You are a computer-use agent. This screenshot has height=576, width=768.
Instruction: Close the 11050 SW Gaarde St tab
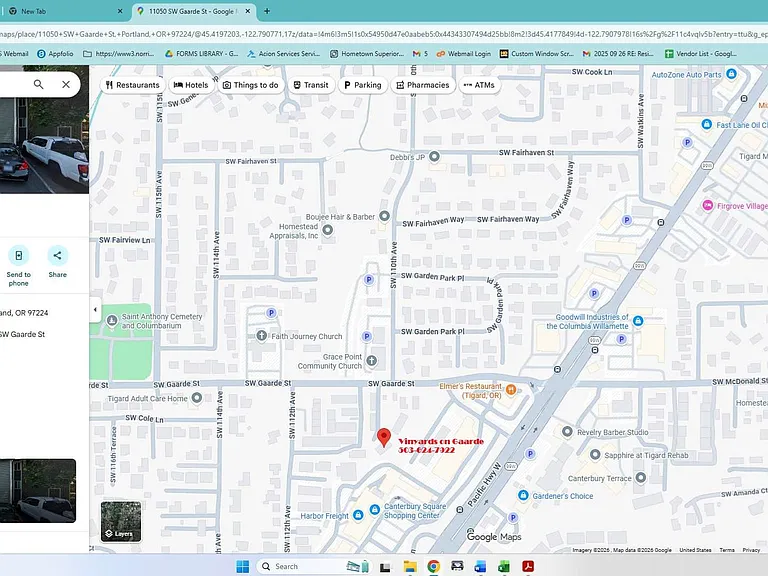pyautogui.click(x=248, y=11)
